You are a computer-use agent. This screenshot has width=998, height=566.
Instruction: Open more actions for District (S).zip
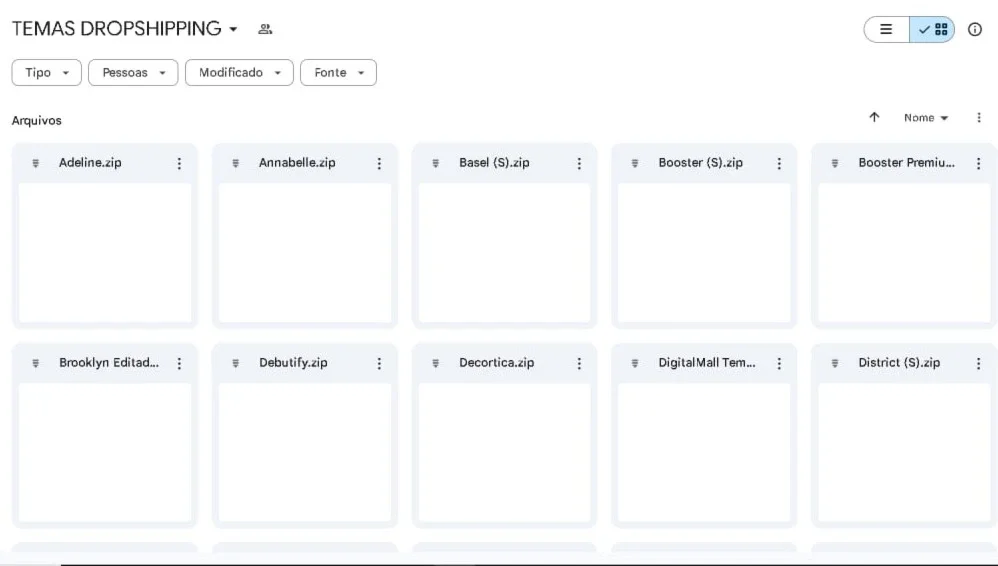(978, 364)
